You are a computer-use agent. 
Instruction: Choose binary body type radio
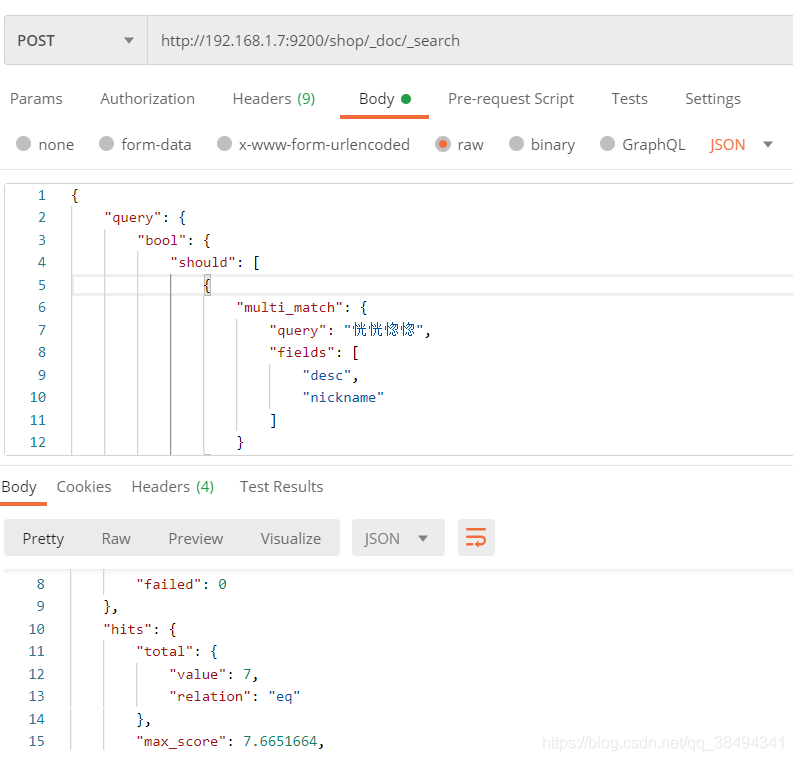(x=517, y=144)
